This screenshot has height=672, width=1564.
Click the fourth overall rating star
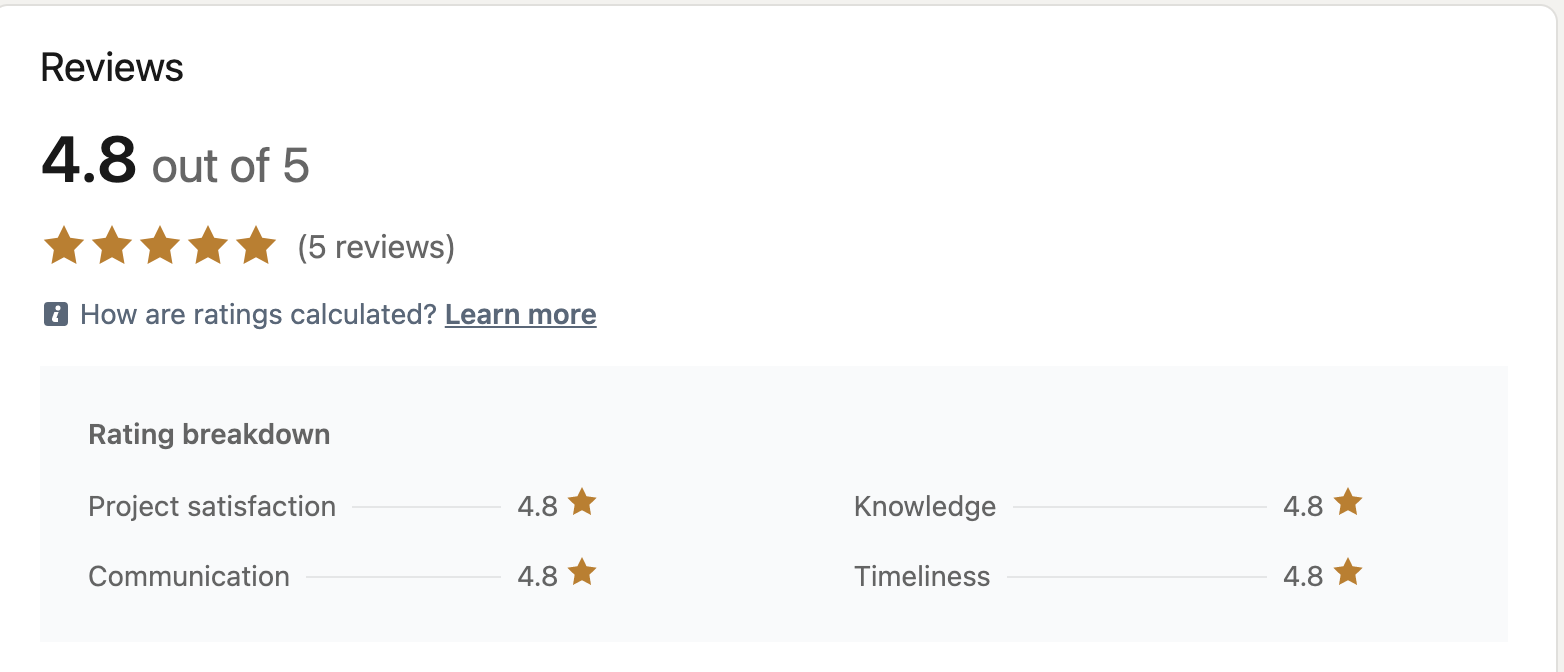(x=208, y=246)
